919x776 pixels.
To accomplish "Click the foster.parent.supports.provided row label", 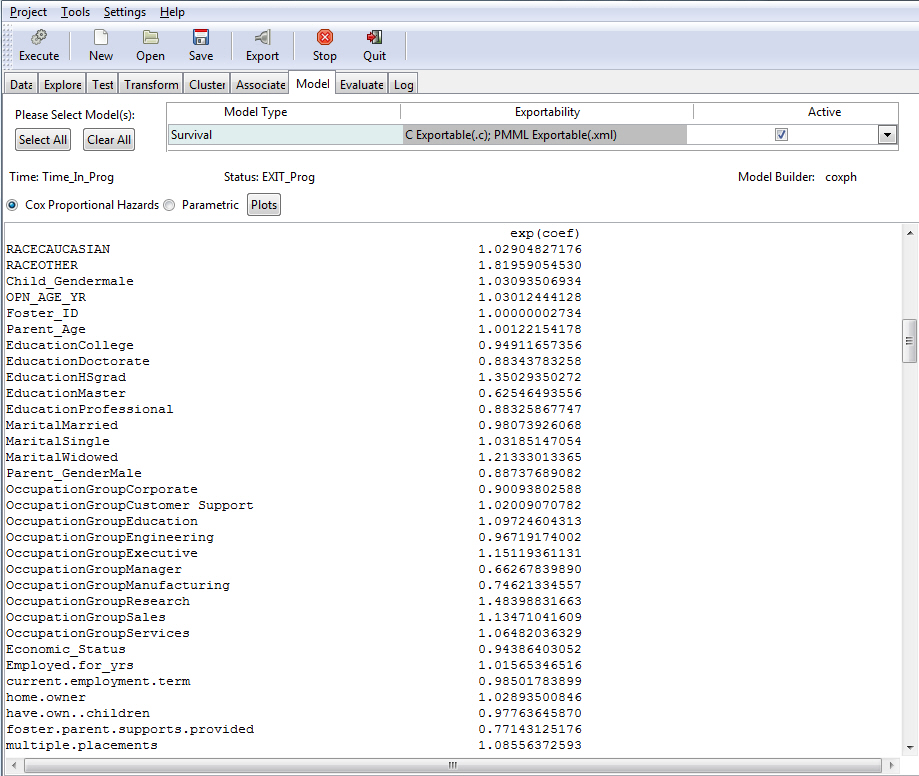I will 130,729.
